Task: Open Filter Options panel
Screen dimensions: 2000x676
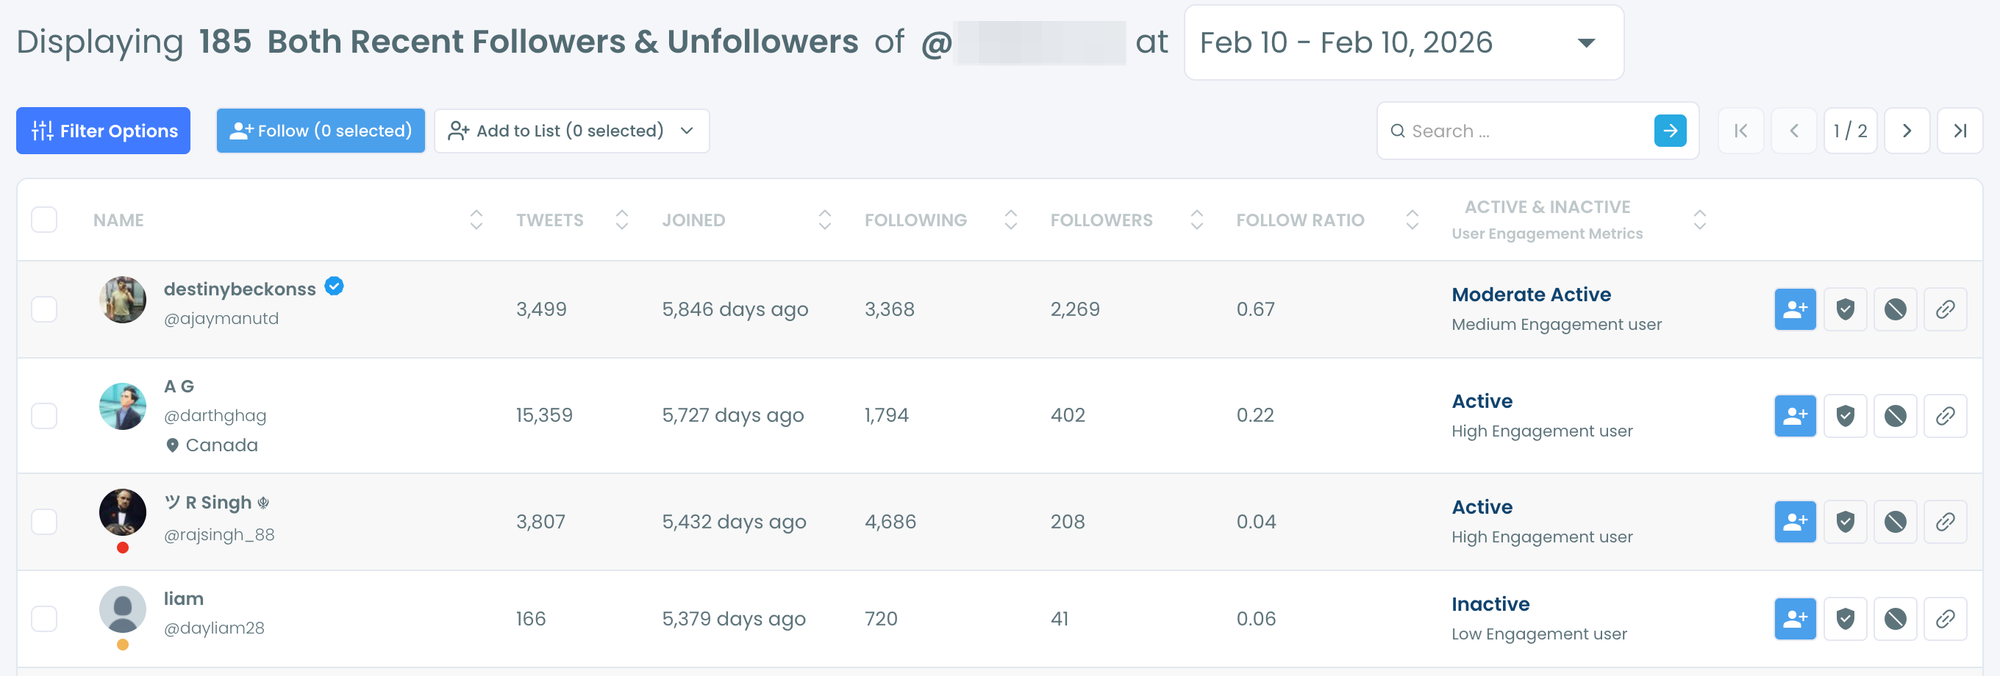Action: tap(103, 130)
